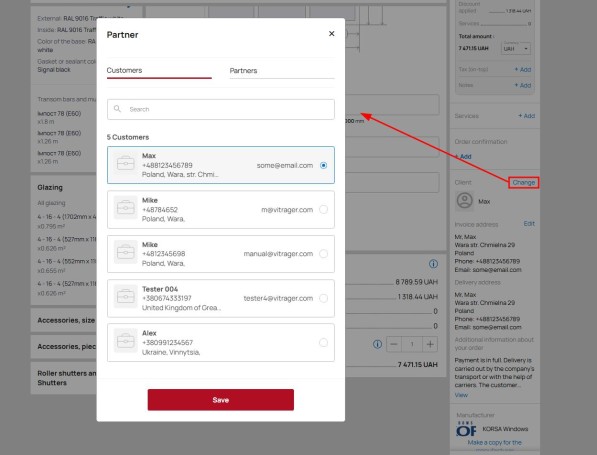Click the customer Search input field
This screenshot has height=455, width=597.
[x=221, y=109]
